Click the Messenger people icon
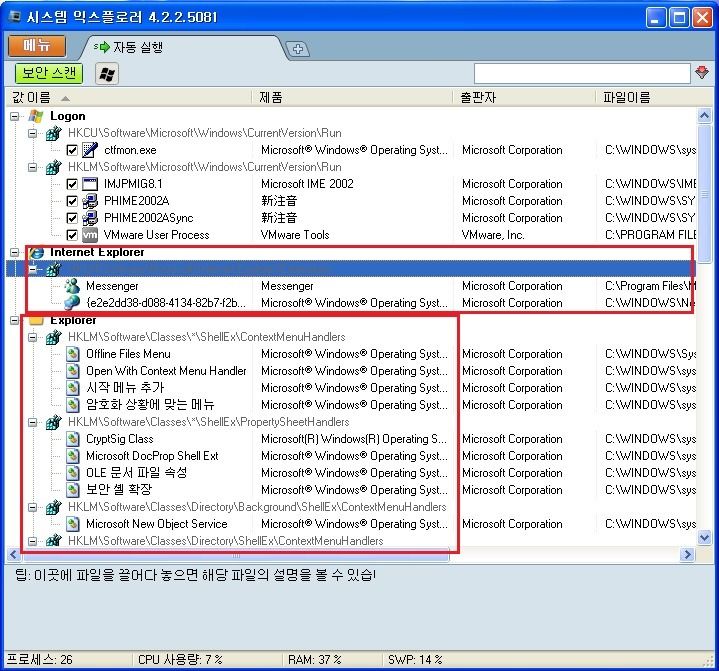 (x=72, y=286)
